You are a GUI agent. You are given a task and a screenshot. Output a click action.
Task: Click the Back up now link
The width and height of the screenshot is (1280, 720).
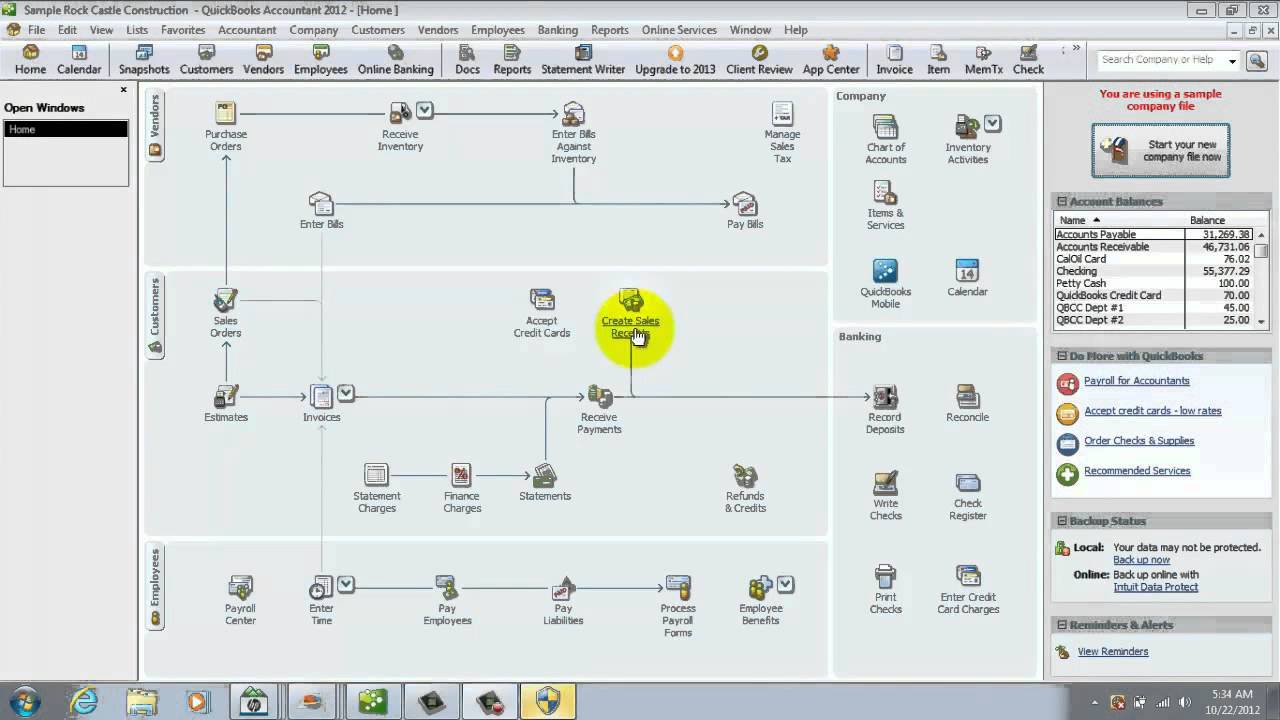pyautogui.click(x=1141, y=560)
